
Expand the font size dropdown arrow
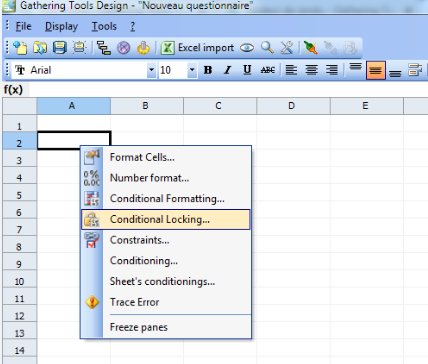192,70
